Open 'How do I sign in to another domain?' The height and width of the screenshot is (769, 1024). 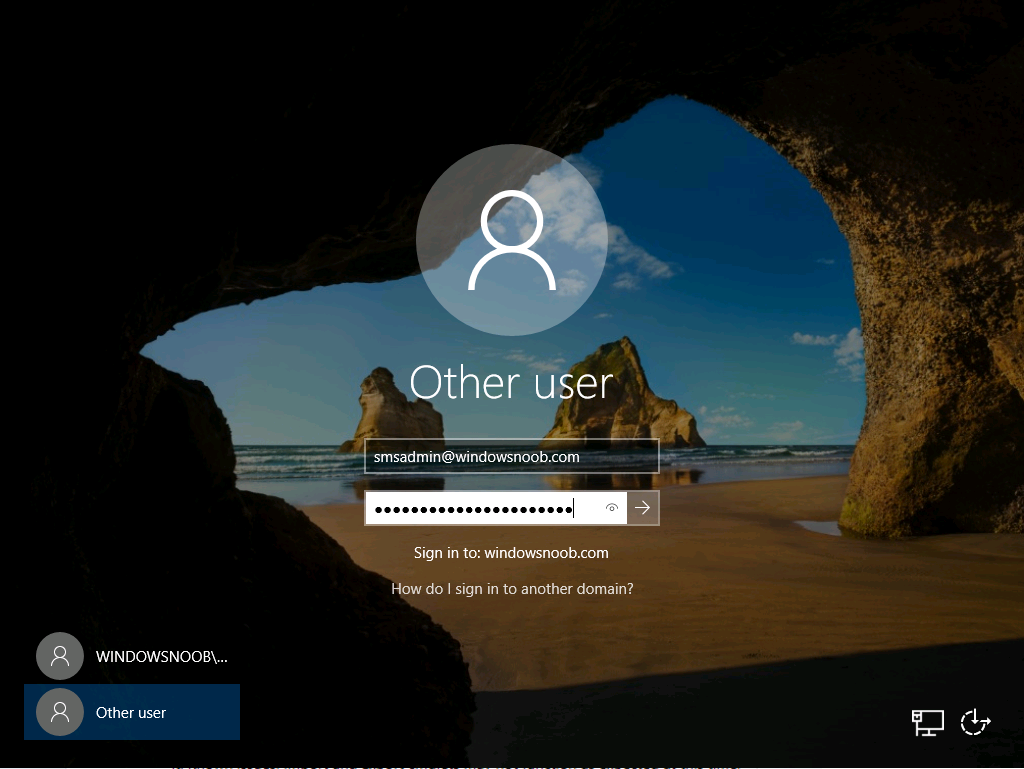(512, 589)
